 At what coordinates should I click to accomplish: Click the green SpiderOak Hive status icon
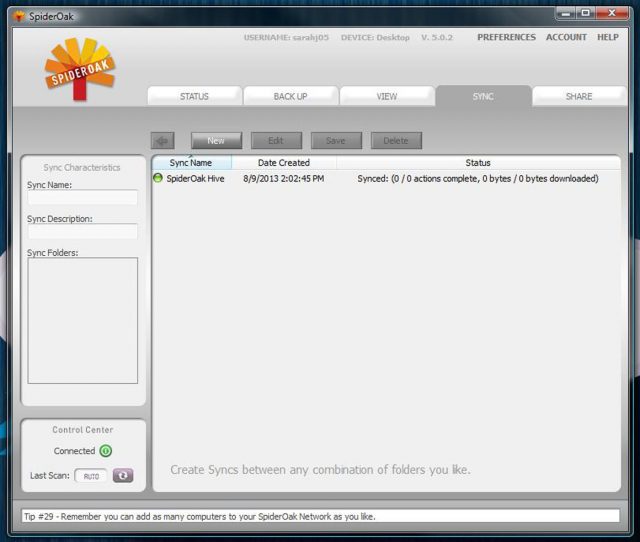[x=158, y=178]
